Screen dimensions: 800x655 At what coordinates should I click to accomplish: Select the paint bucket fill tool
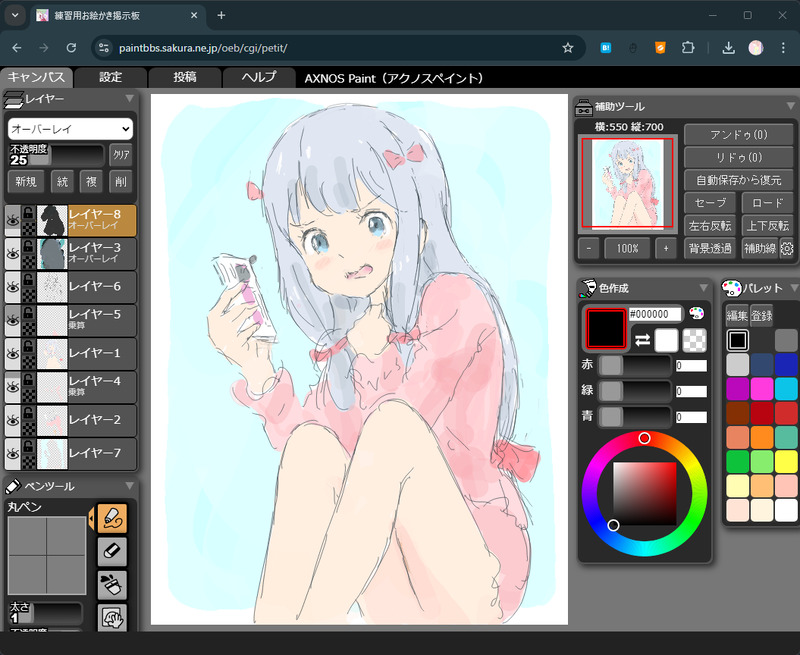tap(112, 585)
